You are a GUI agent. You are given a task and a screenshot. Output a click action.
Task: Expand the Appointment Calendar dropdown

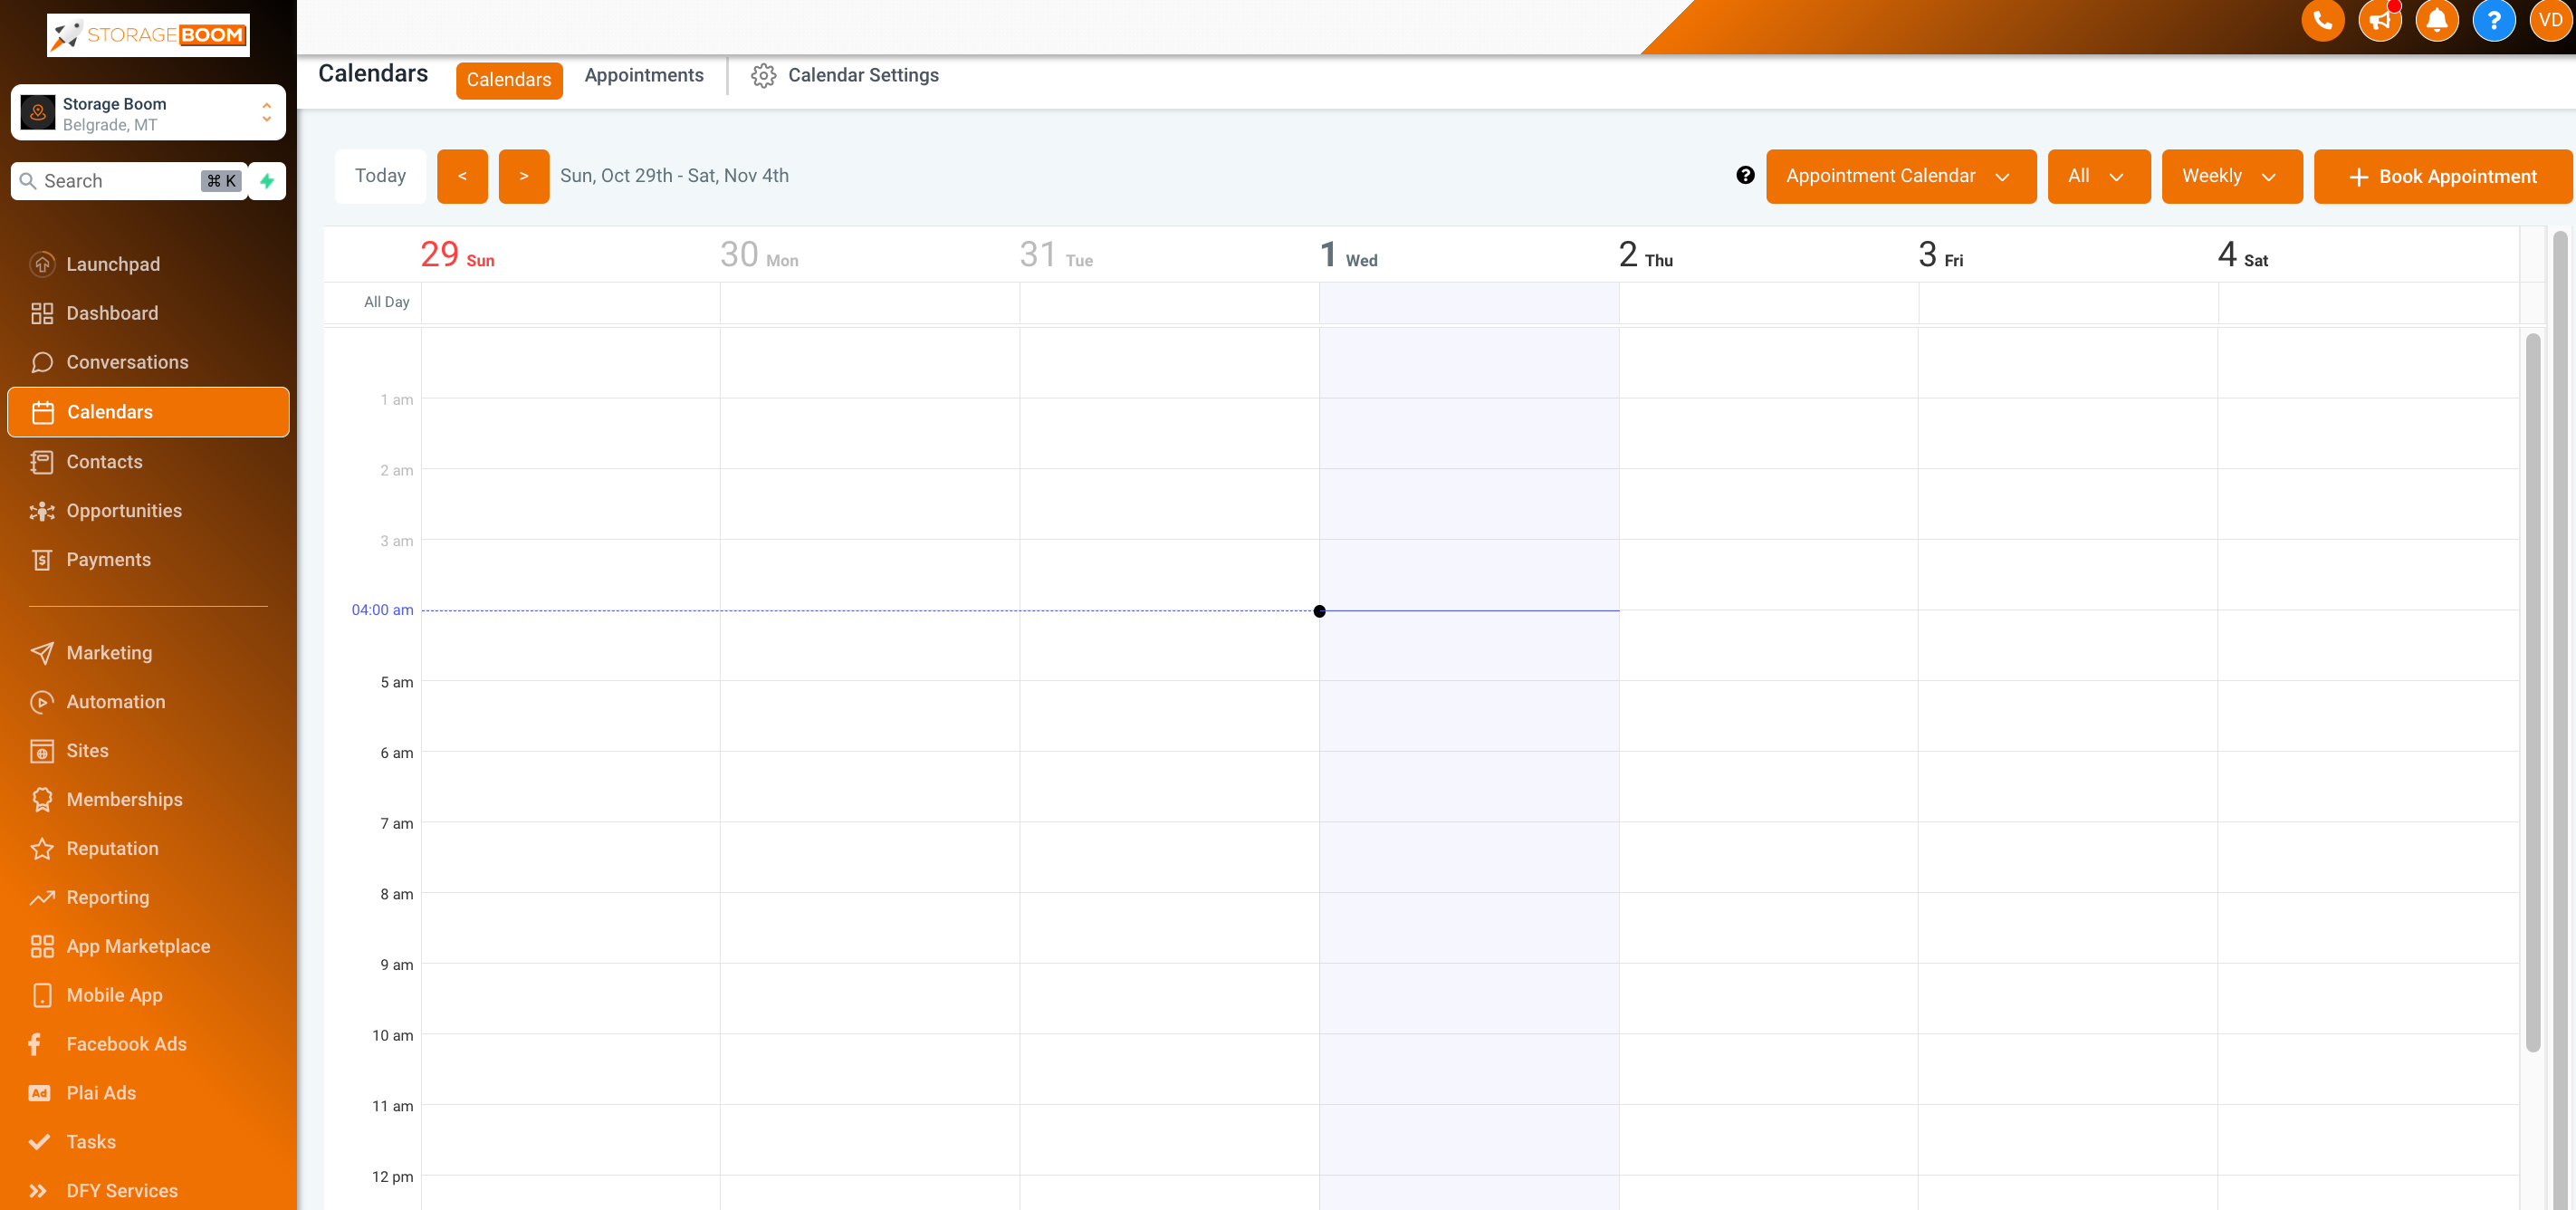[1899, 176]
